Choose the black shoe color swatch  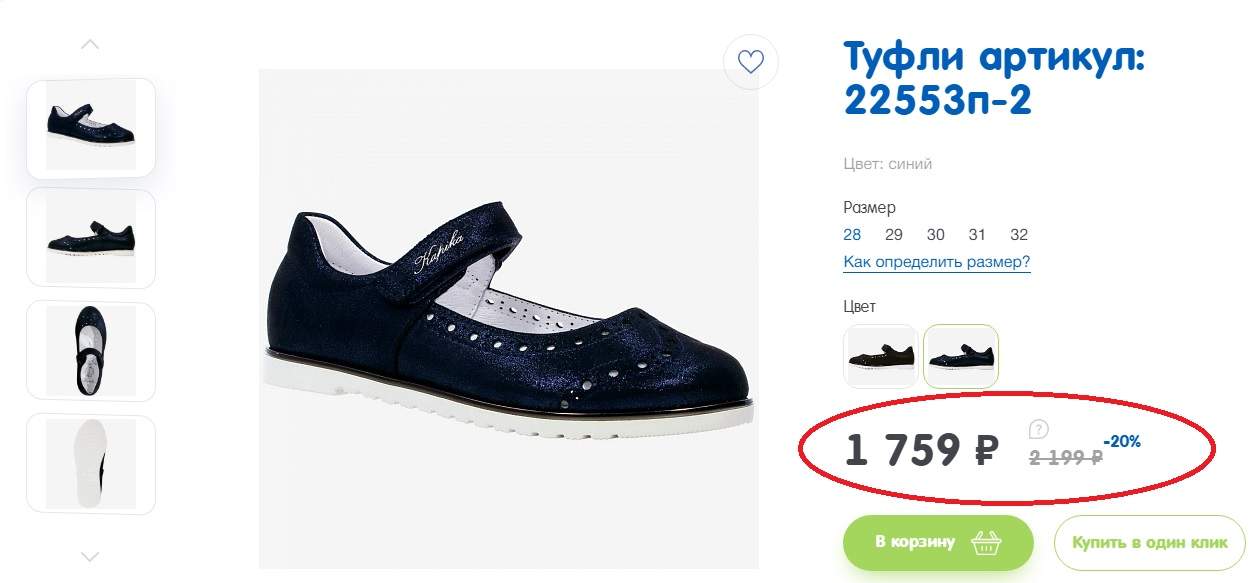pyautogui.click(x=881, y=356)
